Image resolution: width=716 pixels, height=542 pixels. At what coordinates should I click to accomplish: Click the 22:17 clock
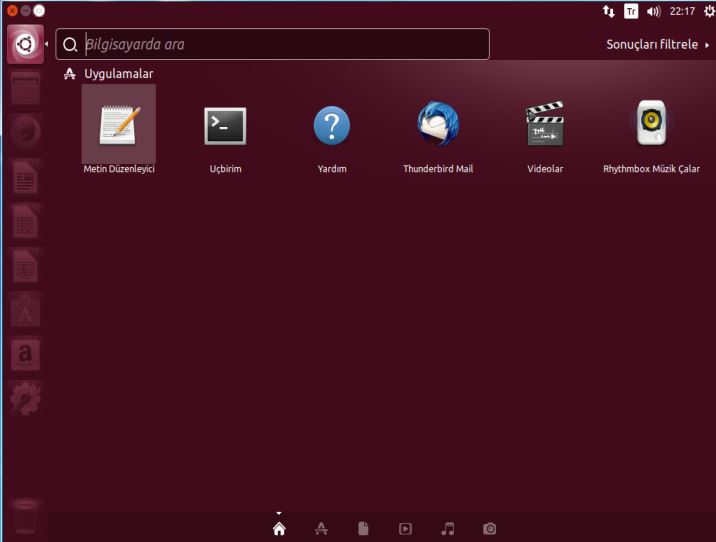pos(682,11)
